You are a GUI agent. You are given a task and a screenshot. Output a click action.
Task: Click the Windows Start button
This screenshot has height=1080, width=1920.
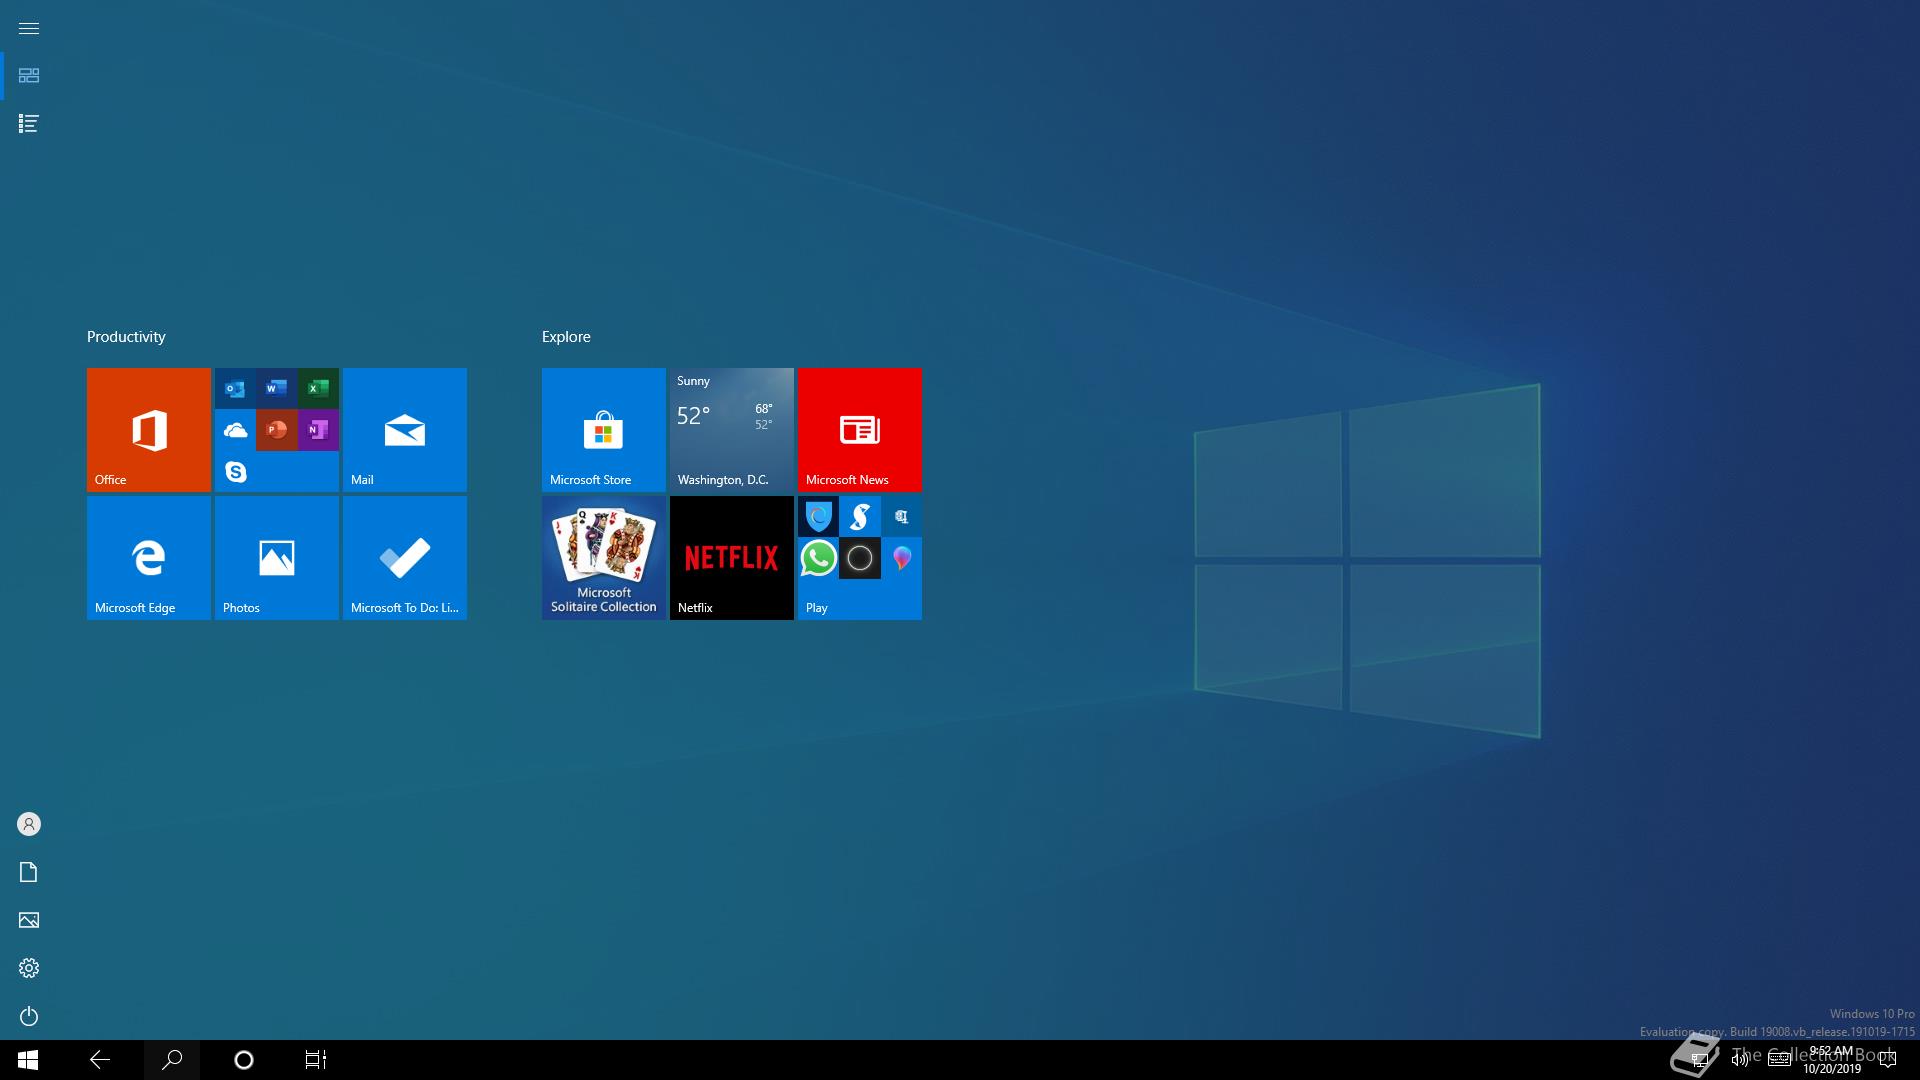tap(28, 1060)
